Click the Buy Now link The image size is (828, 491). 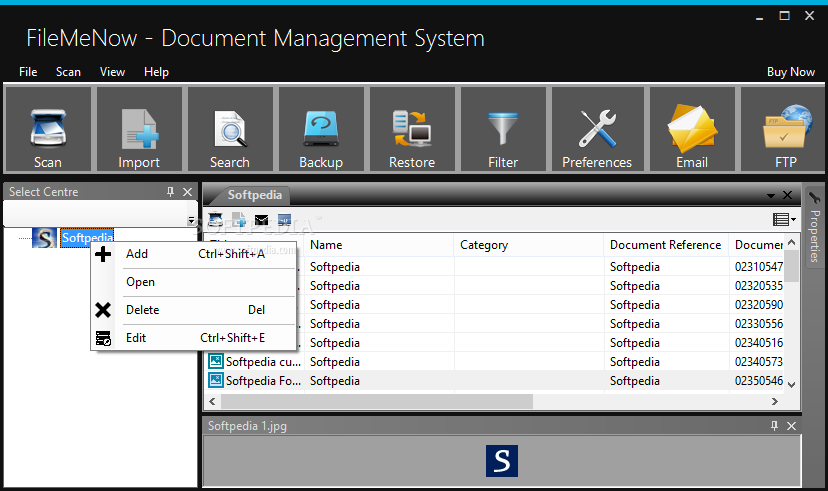791,72
